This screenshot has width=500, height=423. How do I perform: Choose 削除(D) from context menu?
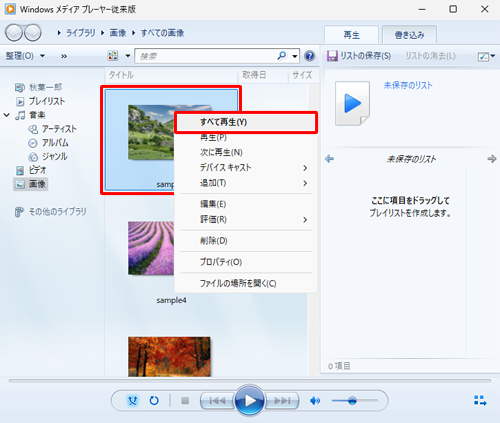(x=246, y=241)
